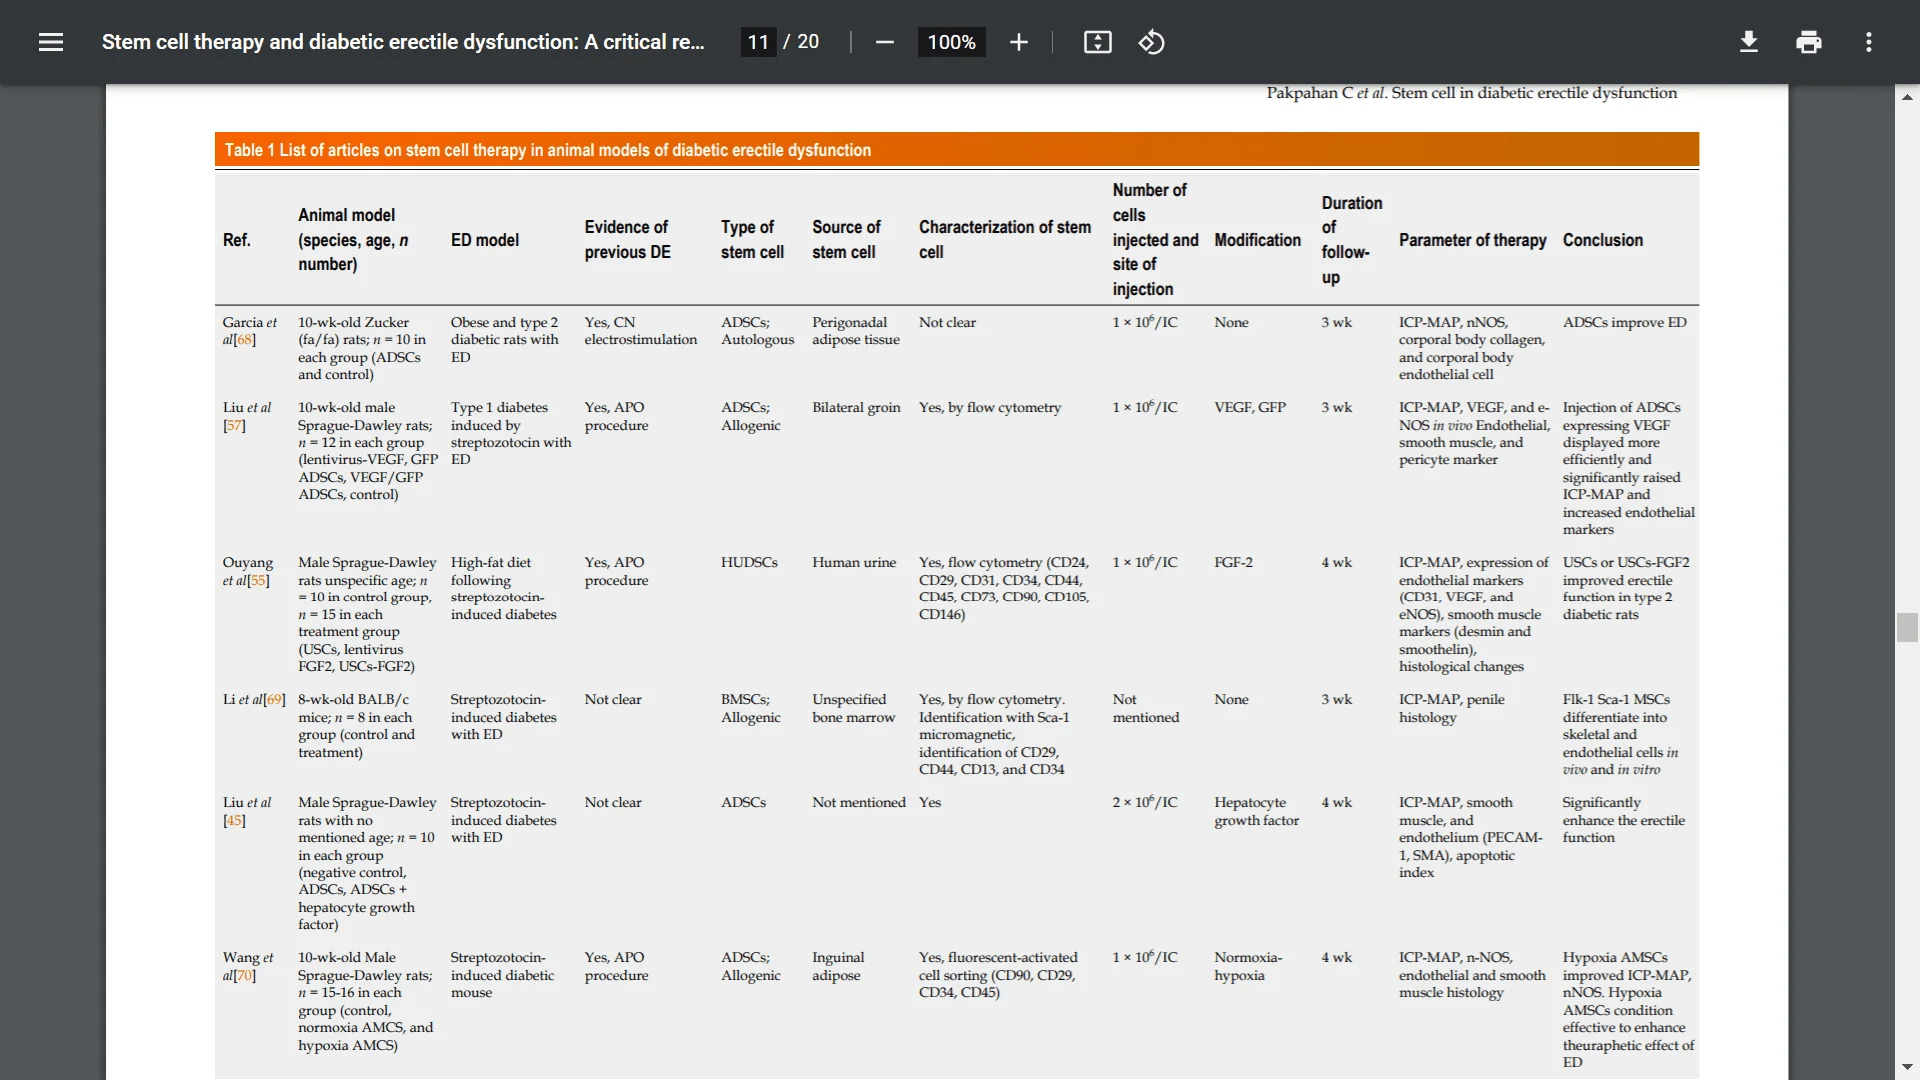Click 'Perigonadal adipose tissue' cell
Image resolution: width=1920 pixels, height=1080 pixels.
coord(856,331)
